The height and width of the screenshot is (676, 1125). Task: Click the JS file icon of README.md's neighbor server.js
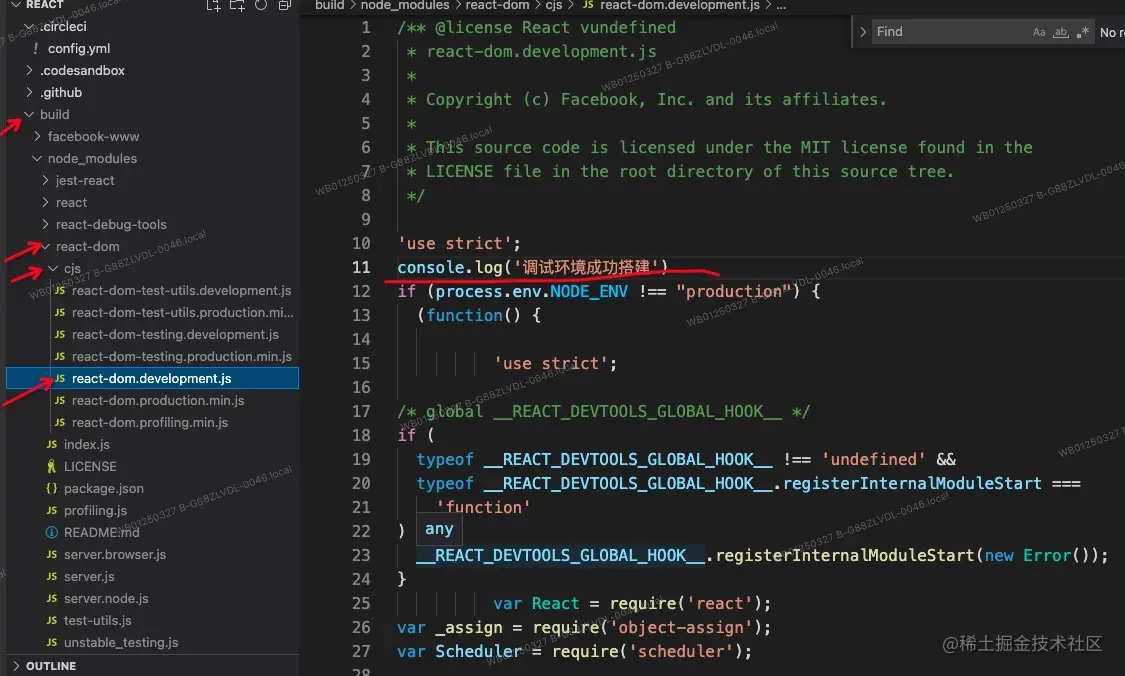tap(52, 577)
